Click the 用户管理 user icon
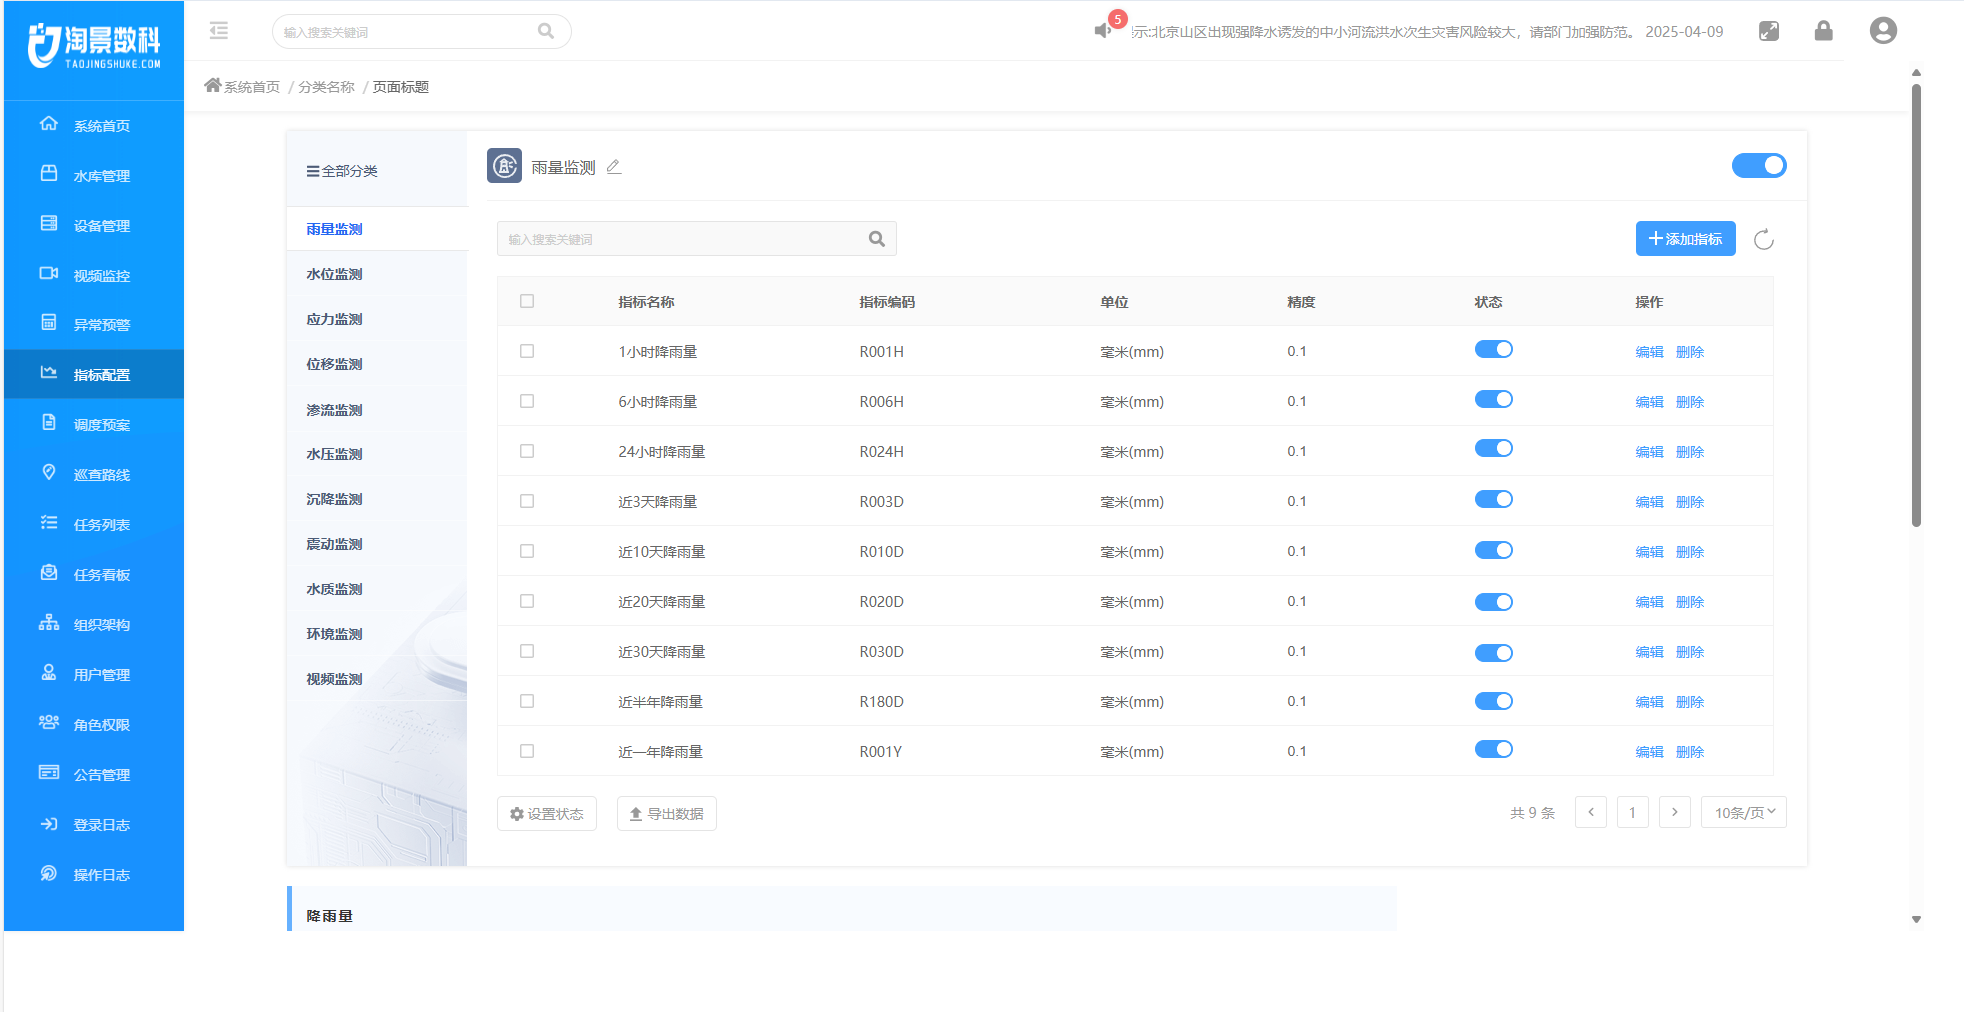Image resolution: width=1964 pixels, height=1012 pixels. pos(49,672)
